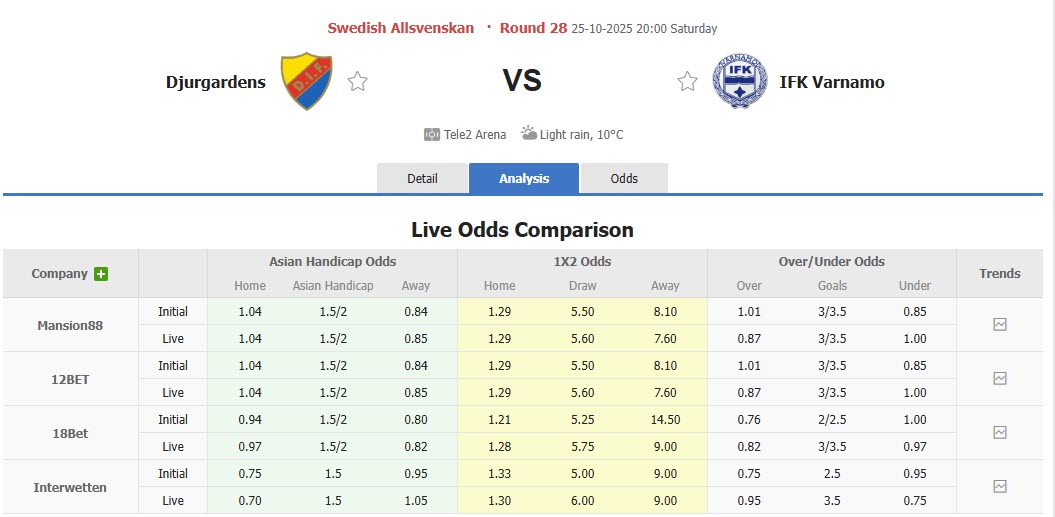This screenshot has width=1055, height=517.
Task: Click the Mansion88 company name
Action: click(70, 325)
